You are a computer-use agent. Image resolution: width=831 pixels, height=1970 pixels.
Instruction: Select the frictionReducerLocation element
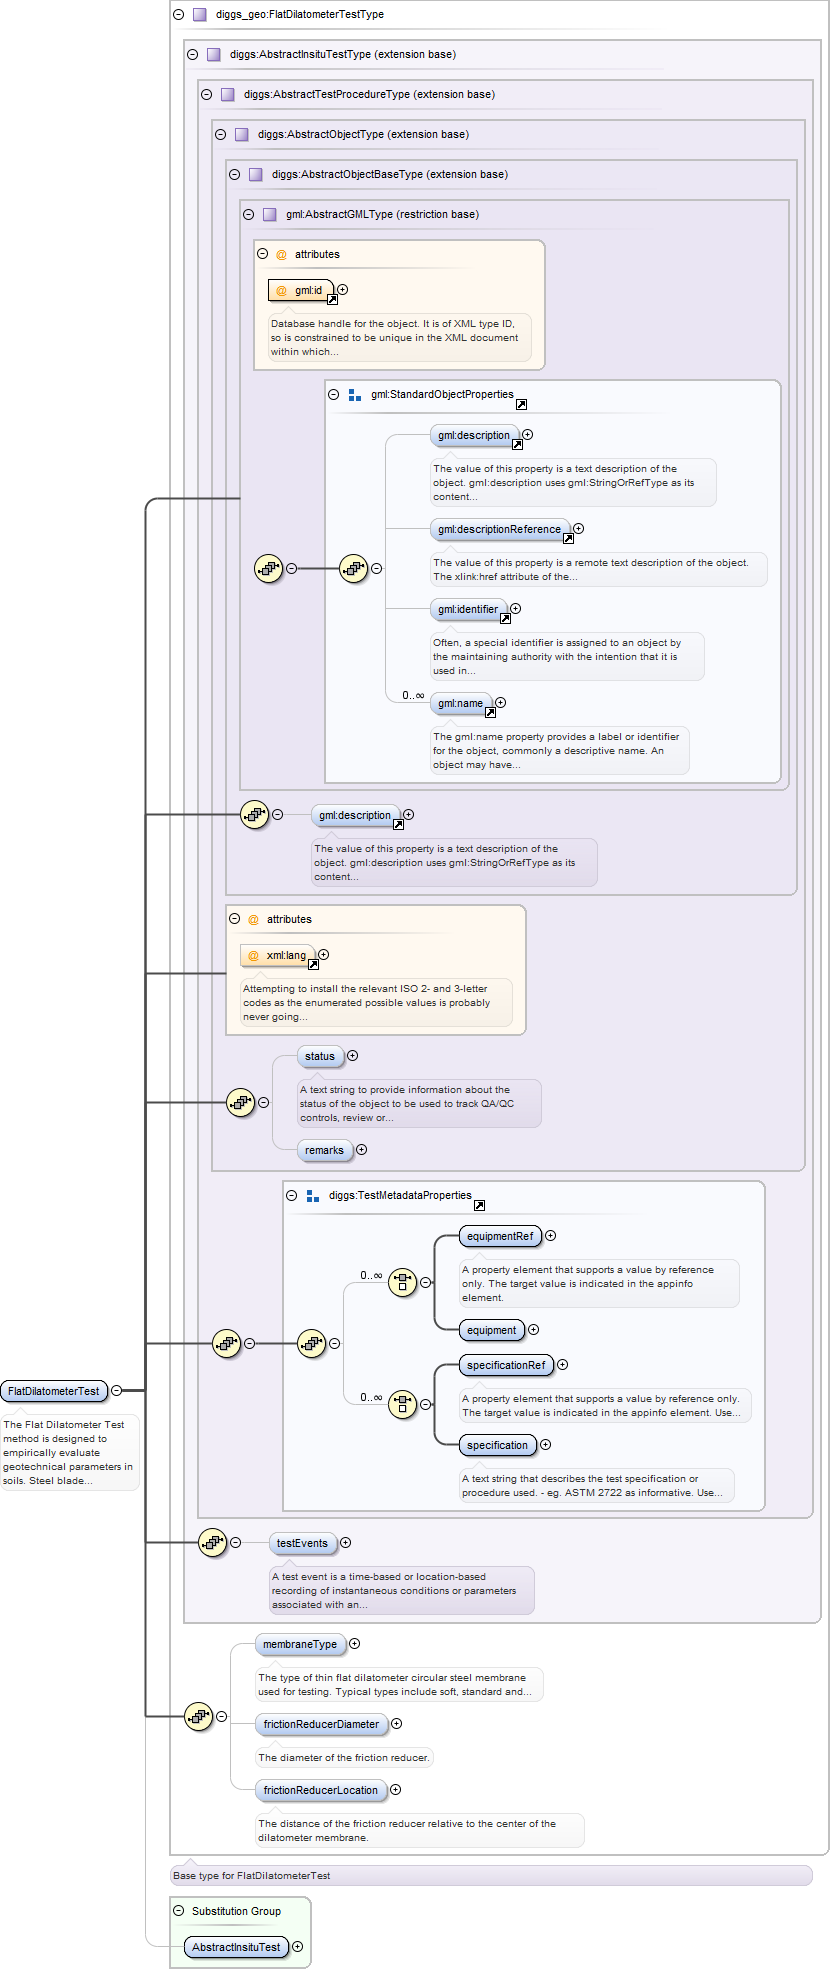click(320, 1790)
